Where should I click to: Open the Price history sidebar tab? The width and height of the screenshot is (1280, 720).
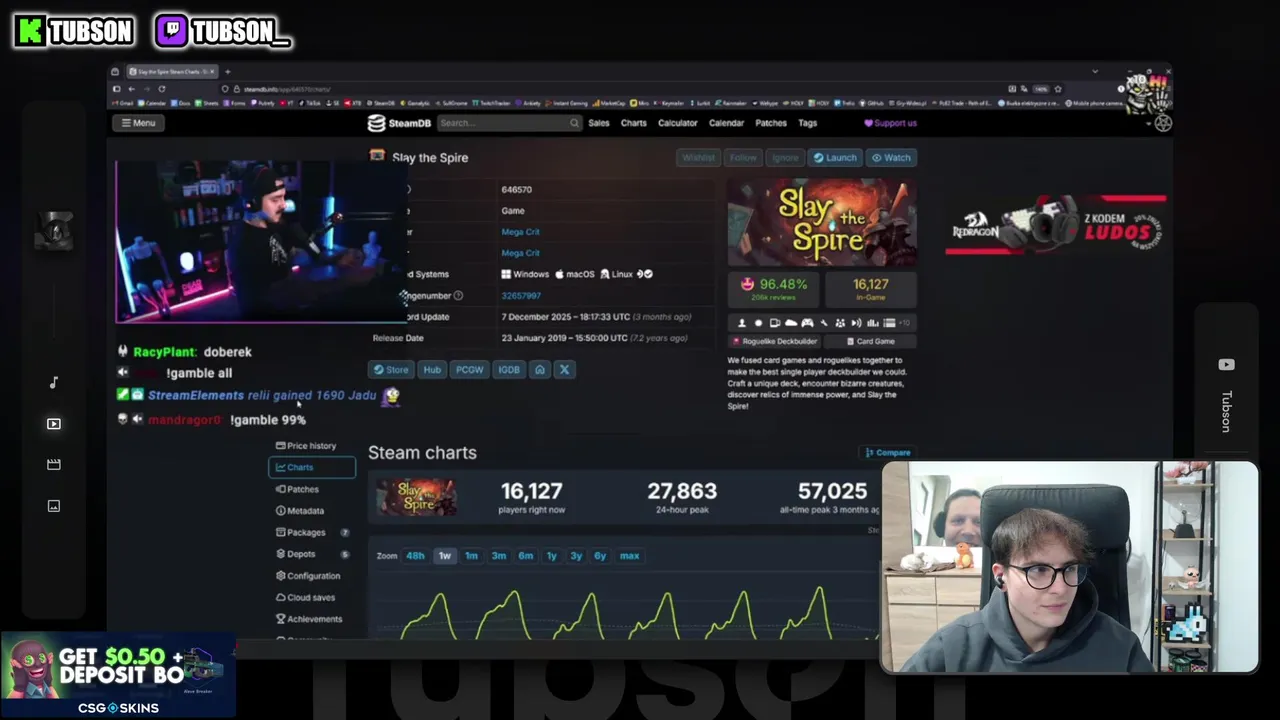[x=311, y=446]
